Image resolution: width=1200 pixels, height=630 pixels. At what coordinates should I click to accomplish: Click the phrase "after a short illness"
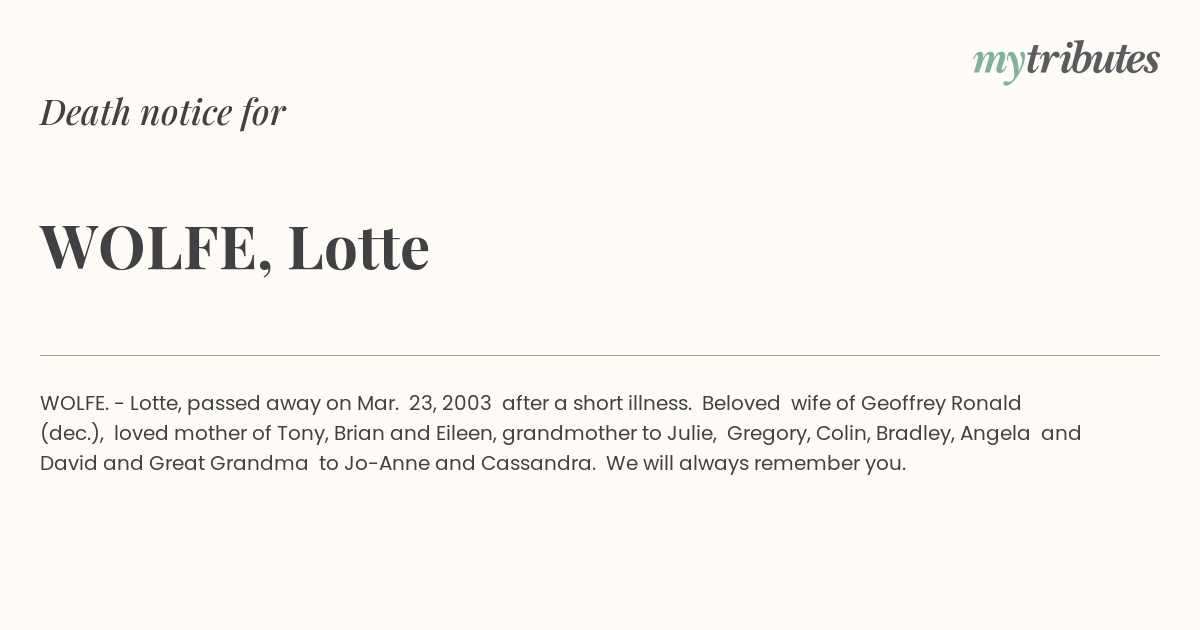(x=596, y=403)
